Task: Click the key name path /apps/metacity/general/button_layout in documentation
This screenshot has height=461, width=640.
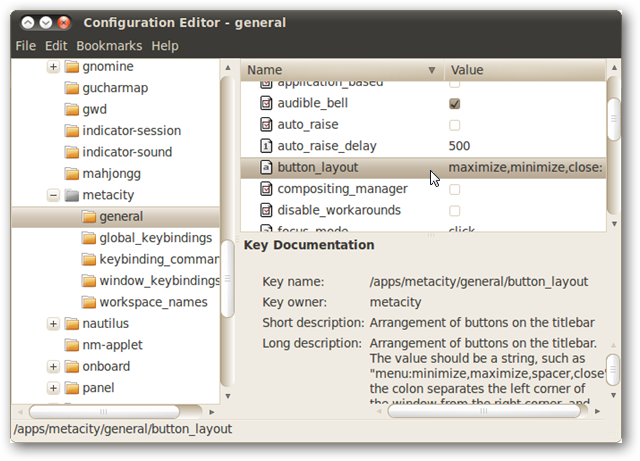Action: coord(478,281)
